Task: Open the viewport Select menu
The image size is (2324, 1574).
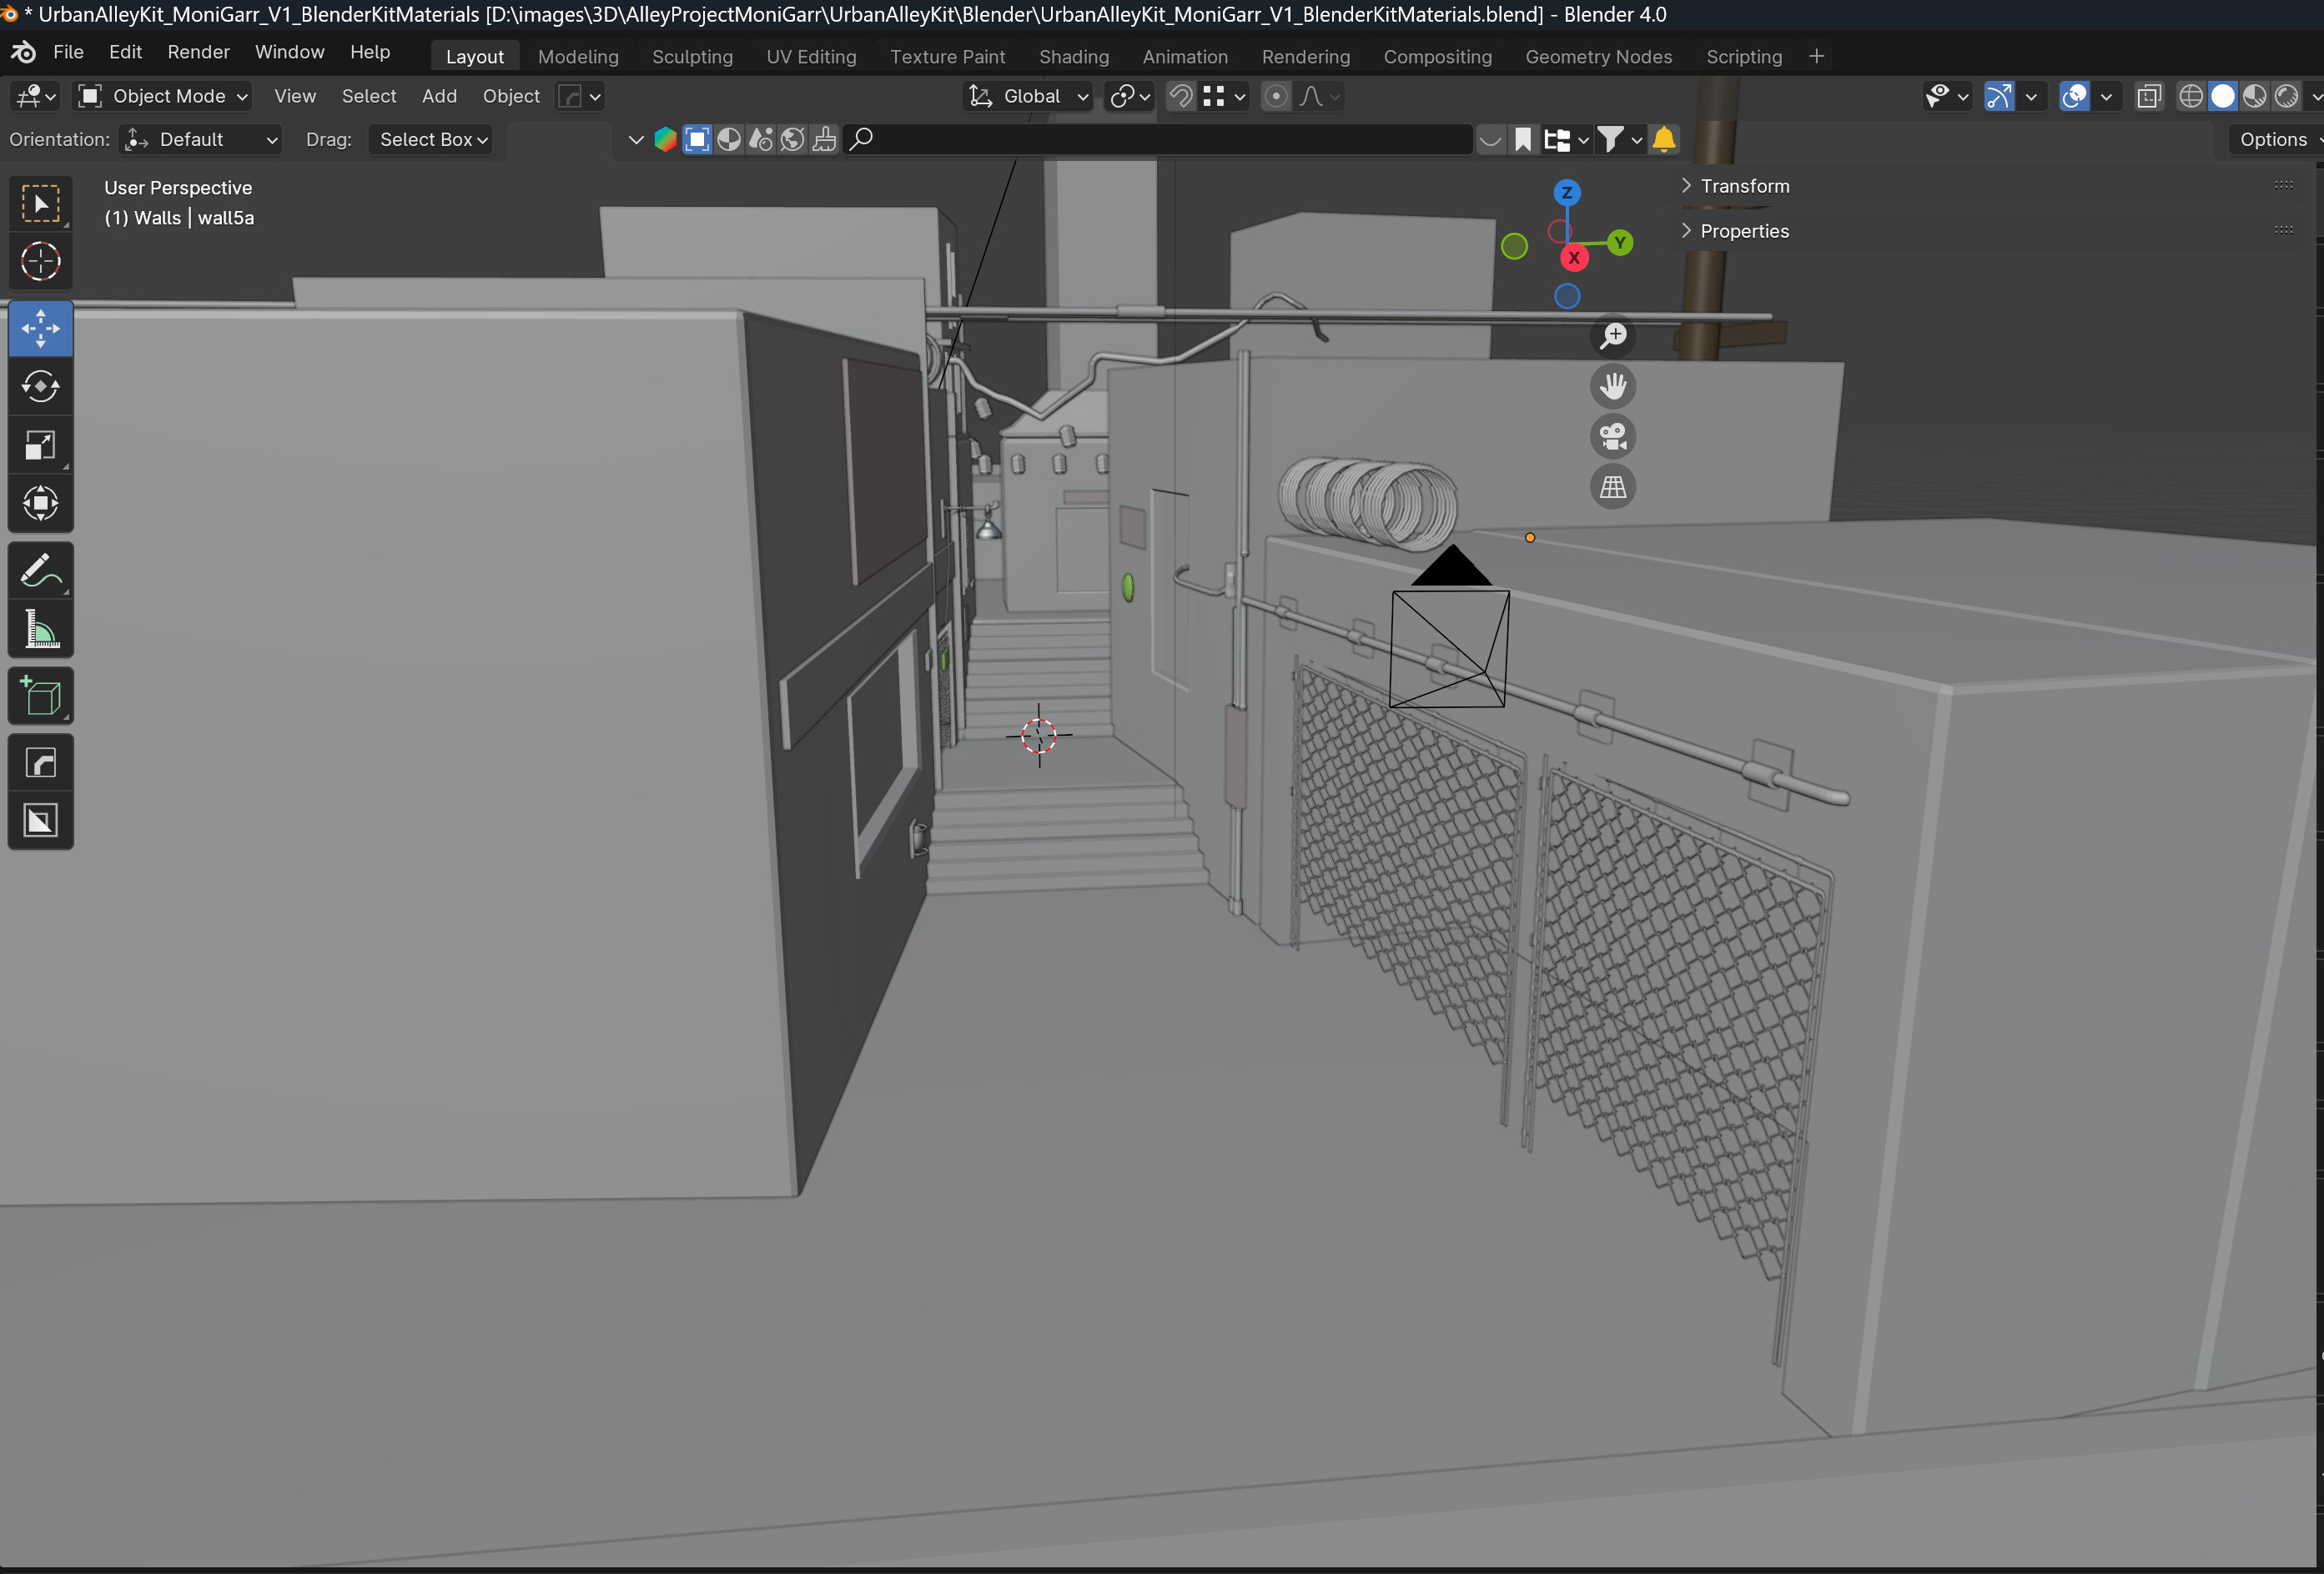Action: coord(369,96)
